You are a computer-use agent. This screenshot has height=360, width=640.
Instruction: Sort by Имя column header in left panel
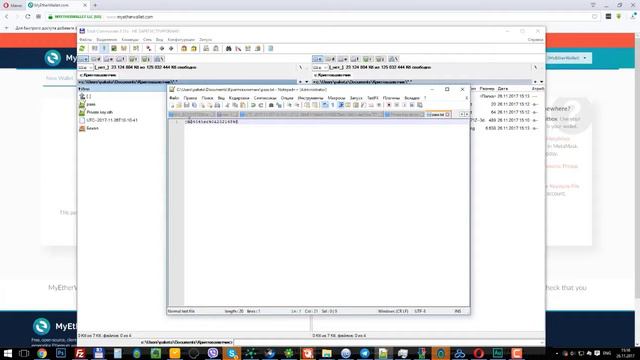(x=85, y=89)
